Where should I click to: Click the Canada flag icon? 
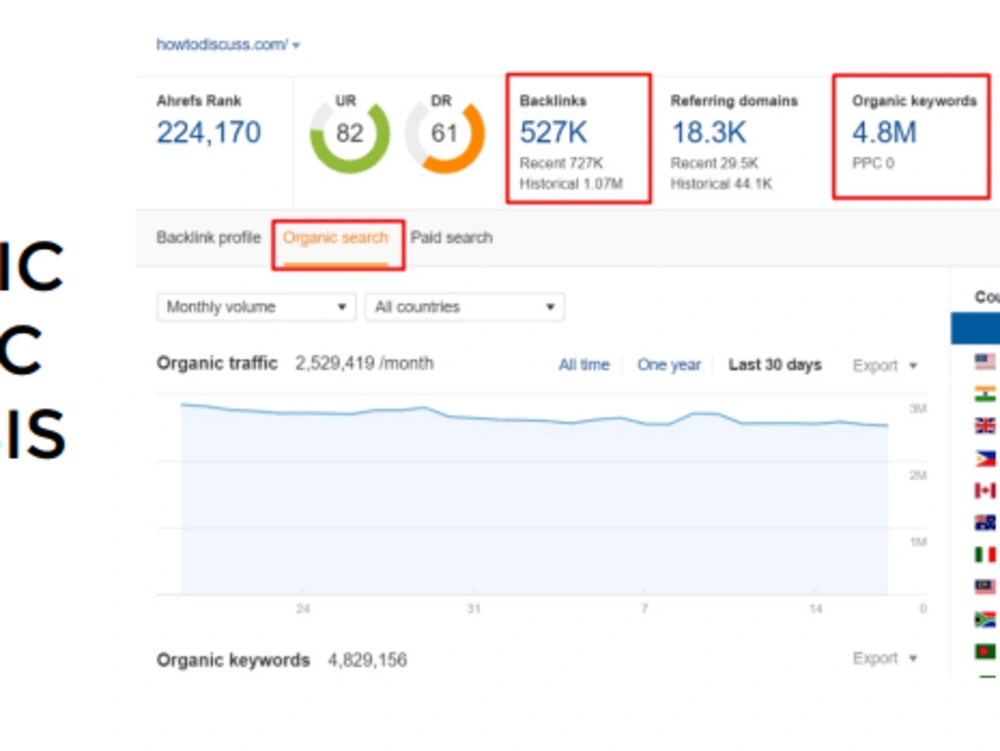point(985,490)
